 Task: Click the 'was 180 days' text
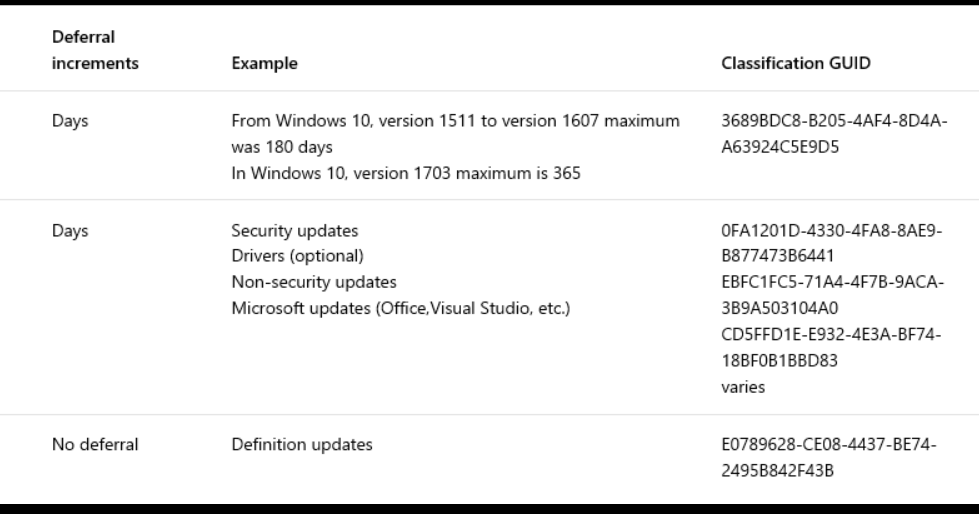282,146
